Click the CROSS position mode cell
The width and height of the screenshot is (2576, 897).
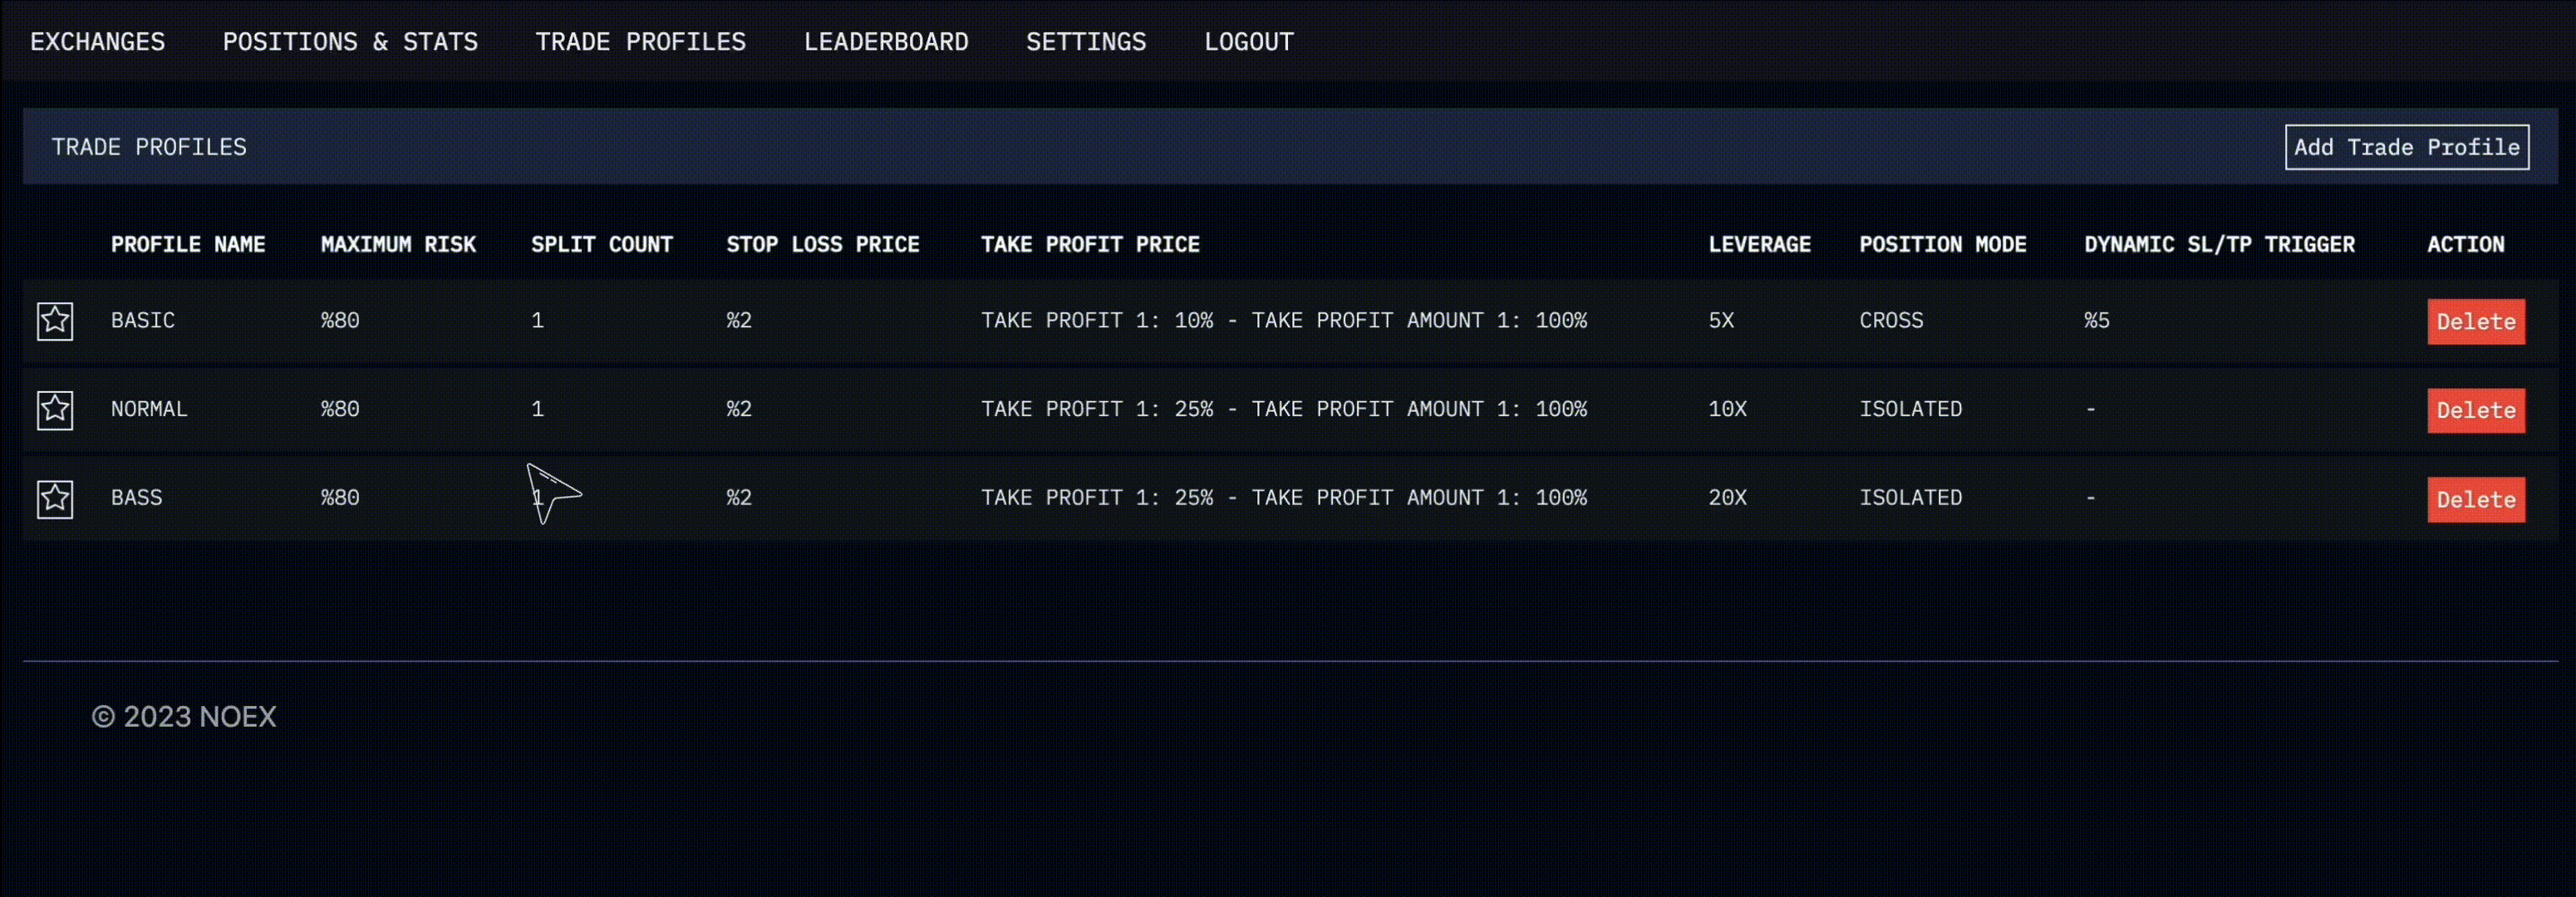(1891, 321)
